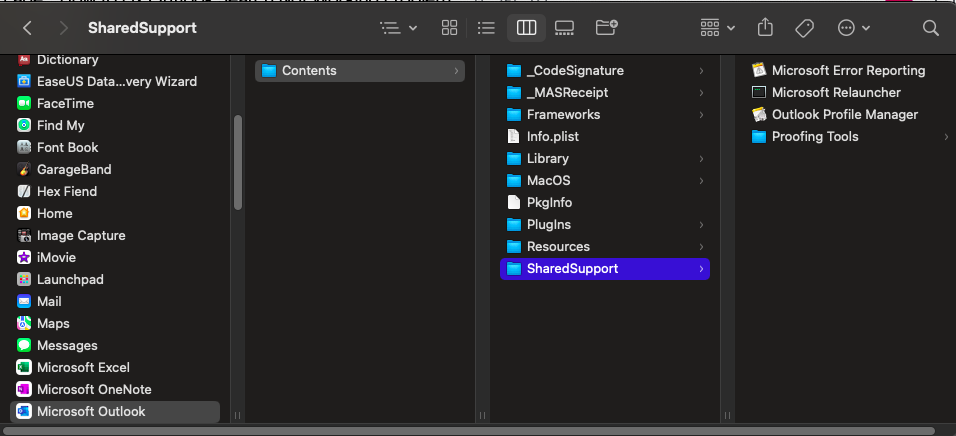
Task: Expand the MacOS folder chevron
Action: 701,180
